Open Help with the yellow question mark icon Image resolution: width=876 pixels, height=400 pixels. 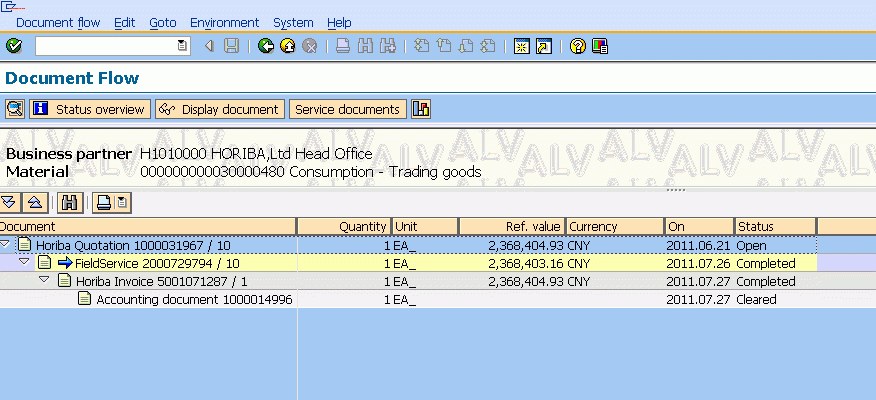pos(578,46)
